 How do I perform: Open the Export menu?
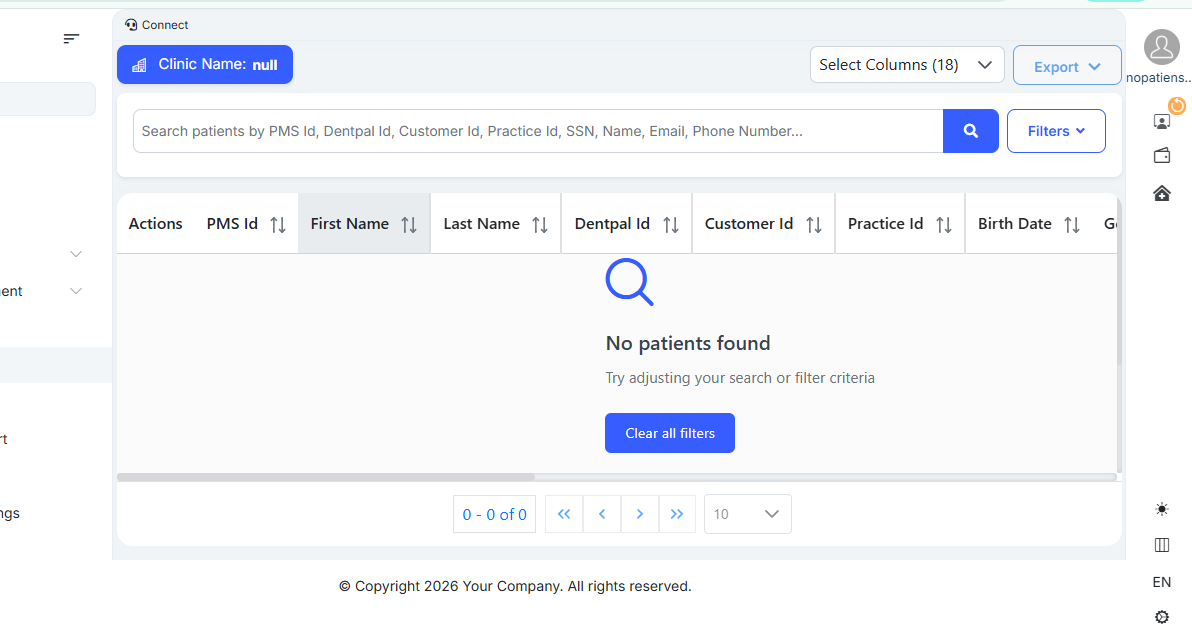1067,66
